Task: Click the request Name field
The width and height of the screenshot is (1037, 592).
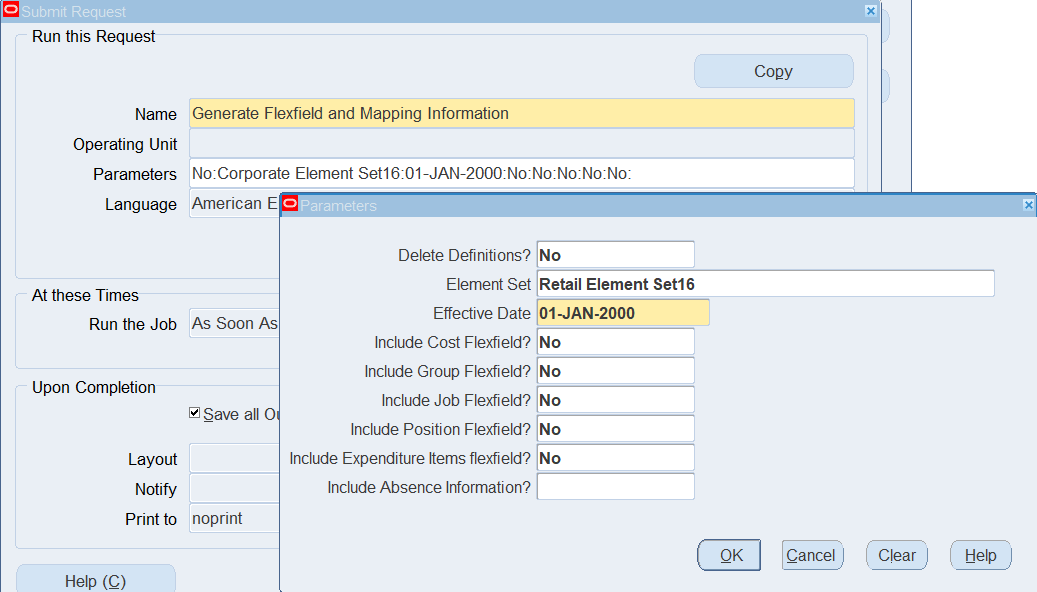Action: (x=521, y=114)
